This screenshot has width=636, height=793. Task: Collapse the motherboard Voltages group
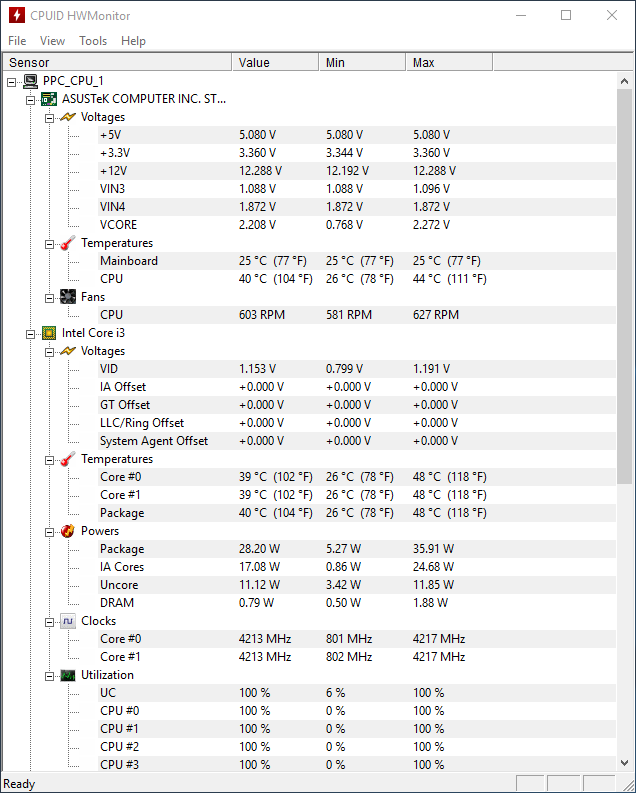50,118
